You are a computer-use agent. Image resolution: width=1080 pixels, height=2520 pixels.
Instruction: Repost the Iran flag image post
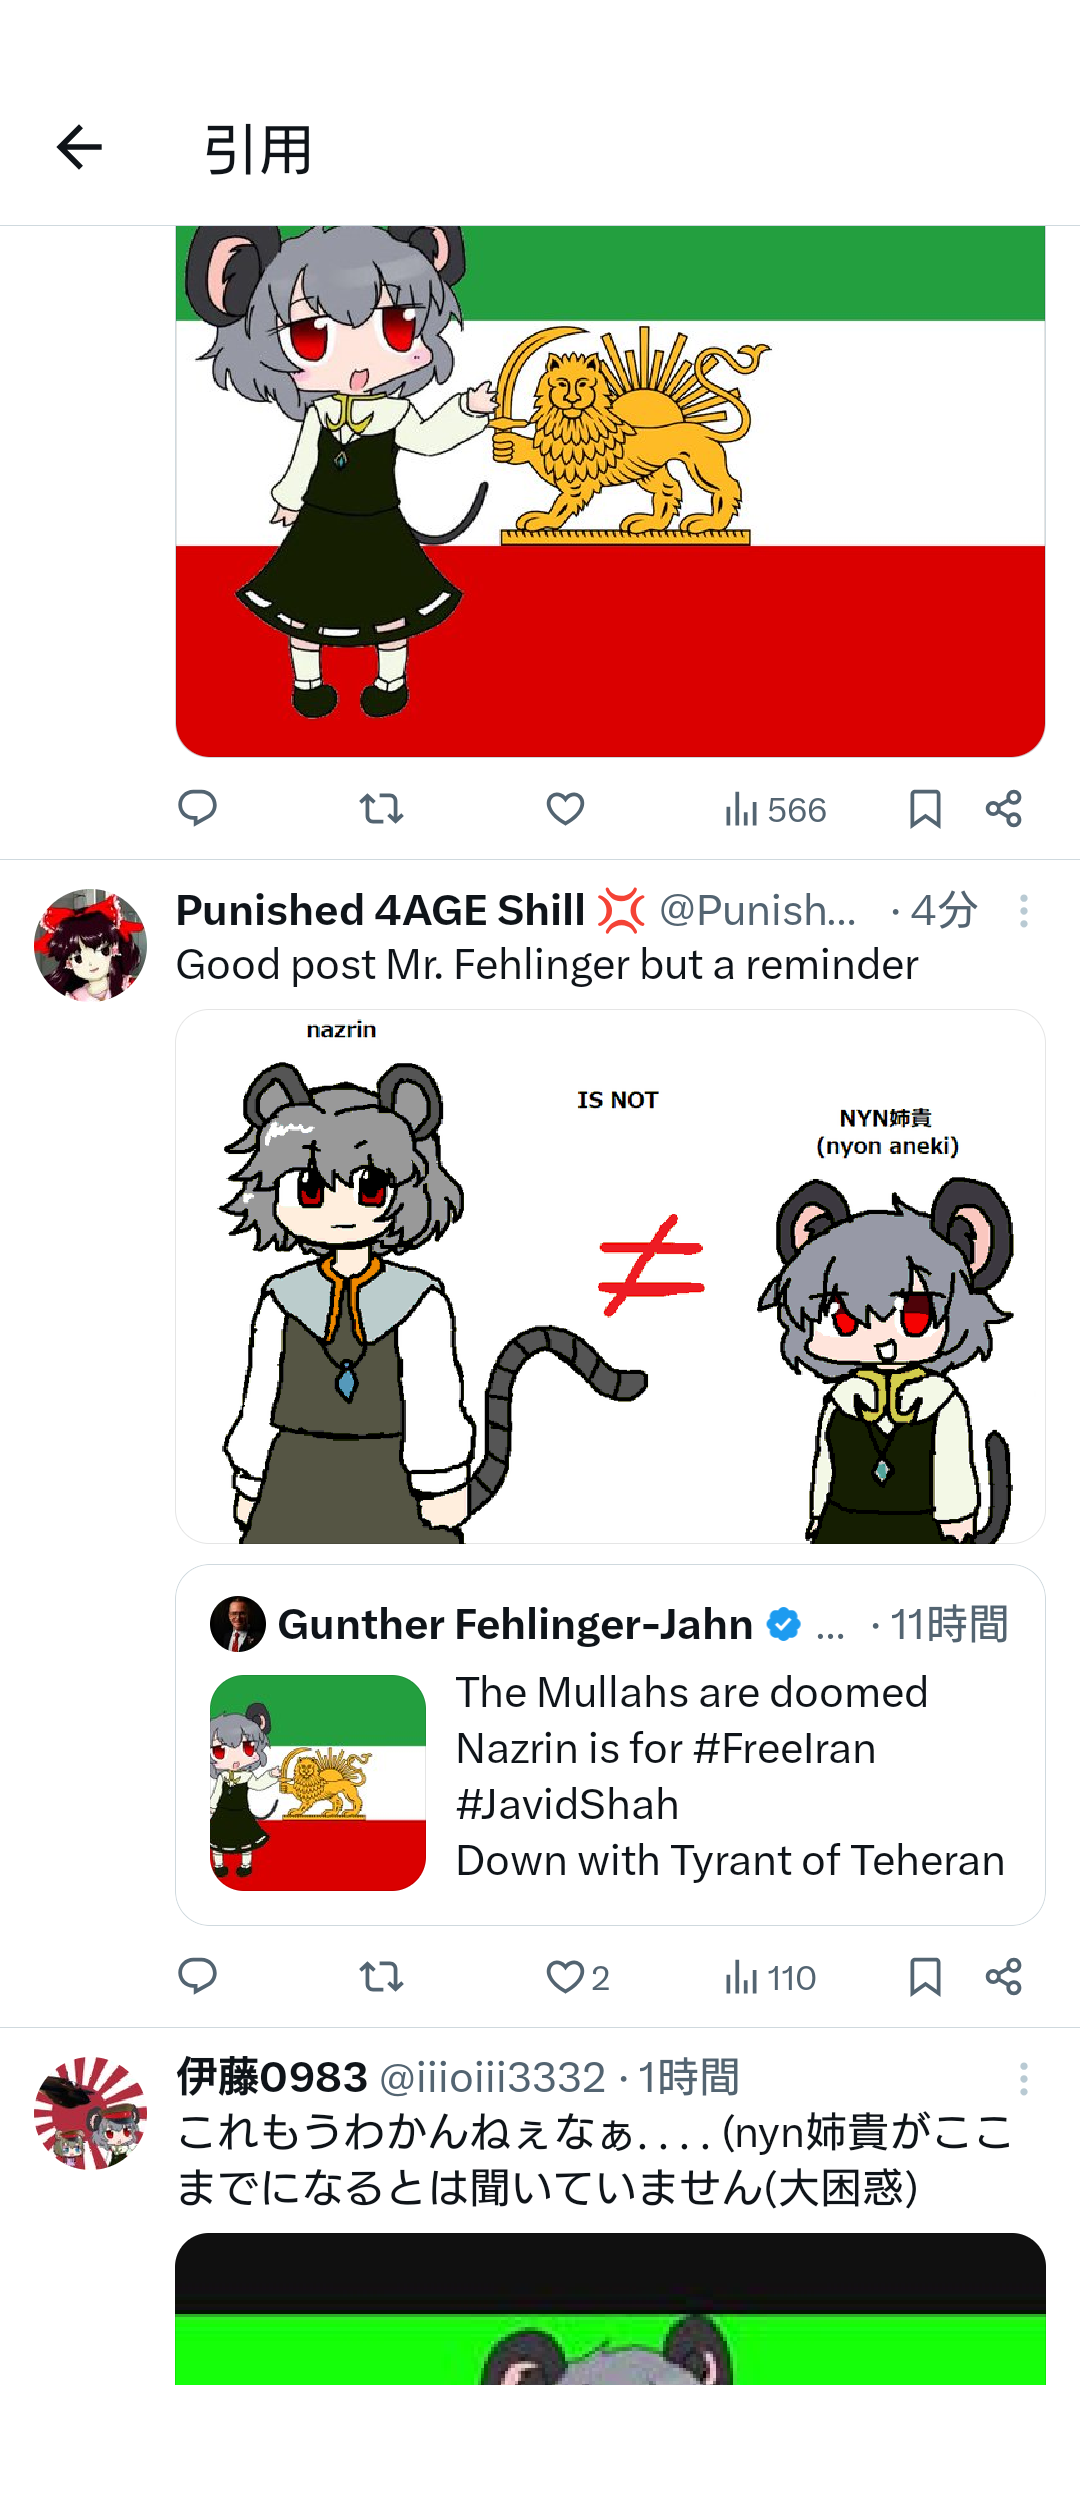click(x=381, y=808)
